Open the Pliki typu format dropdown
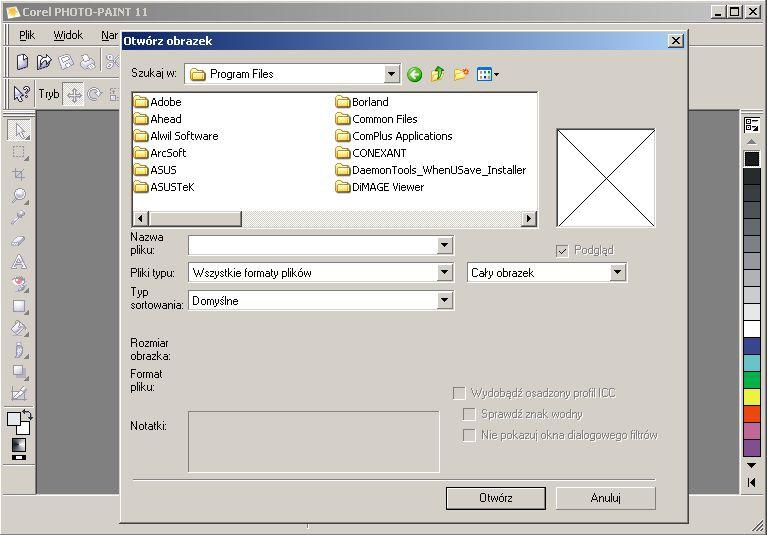767x535 pixels. (x=444, y=272)
